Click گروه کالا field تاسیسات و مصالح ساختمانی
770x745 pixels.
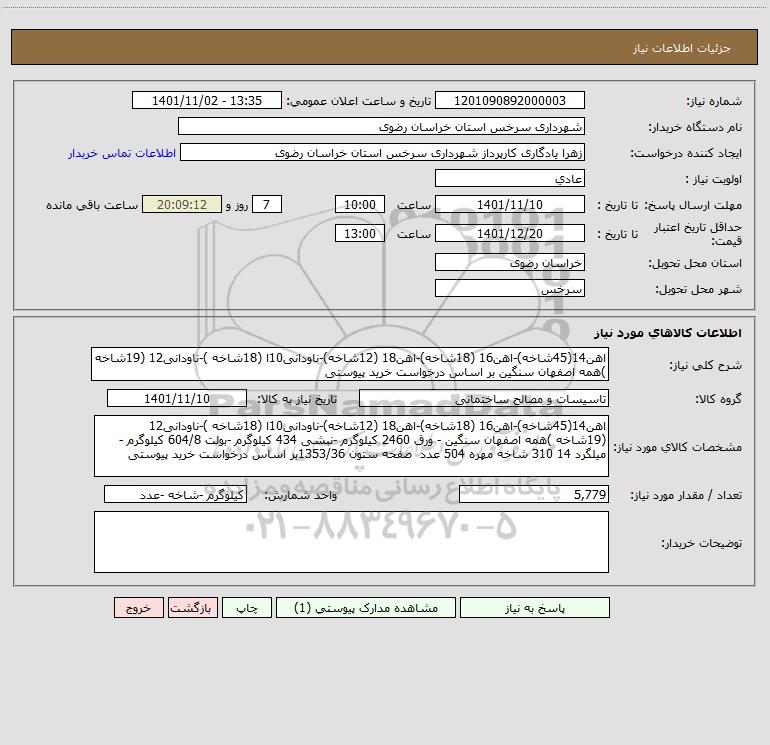pos(484,398)
